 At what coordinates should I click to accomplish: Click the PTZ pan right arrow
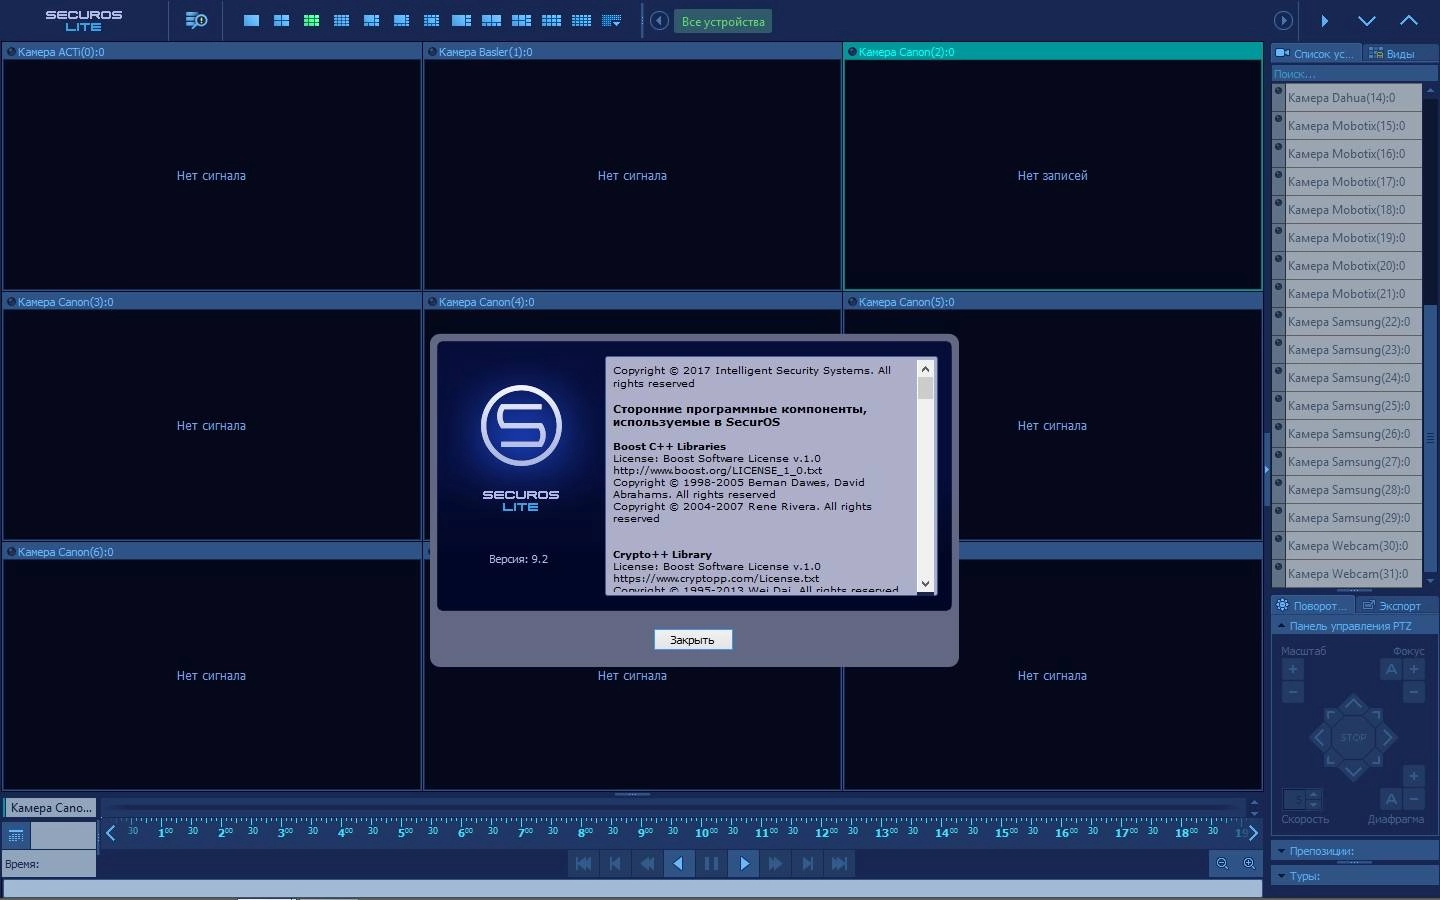[1387, 738]
